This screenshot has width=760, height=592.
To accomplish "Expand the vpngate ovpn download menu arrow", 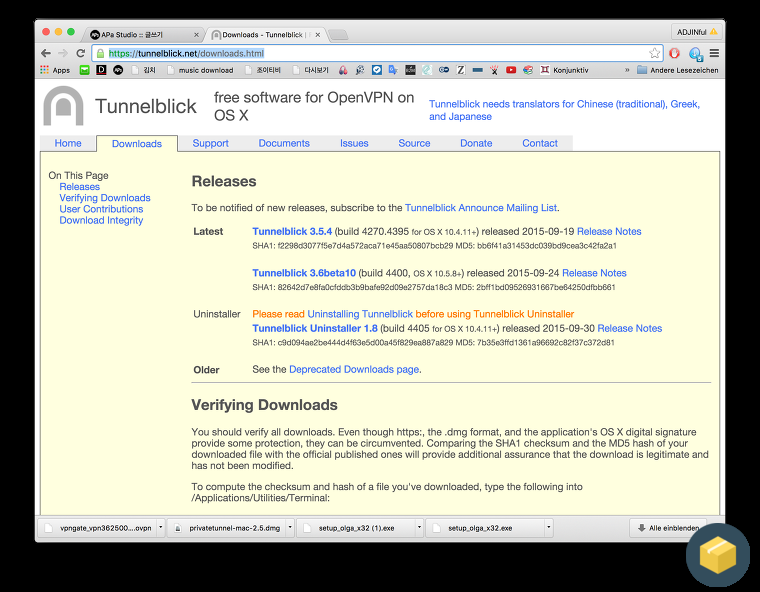I will 160,528.
